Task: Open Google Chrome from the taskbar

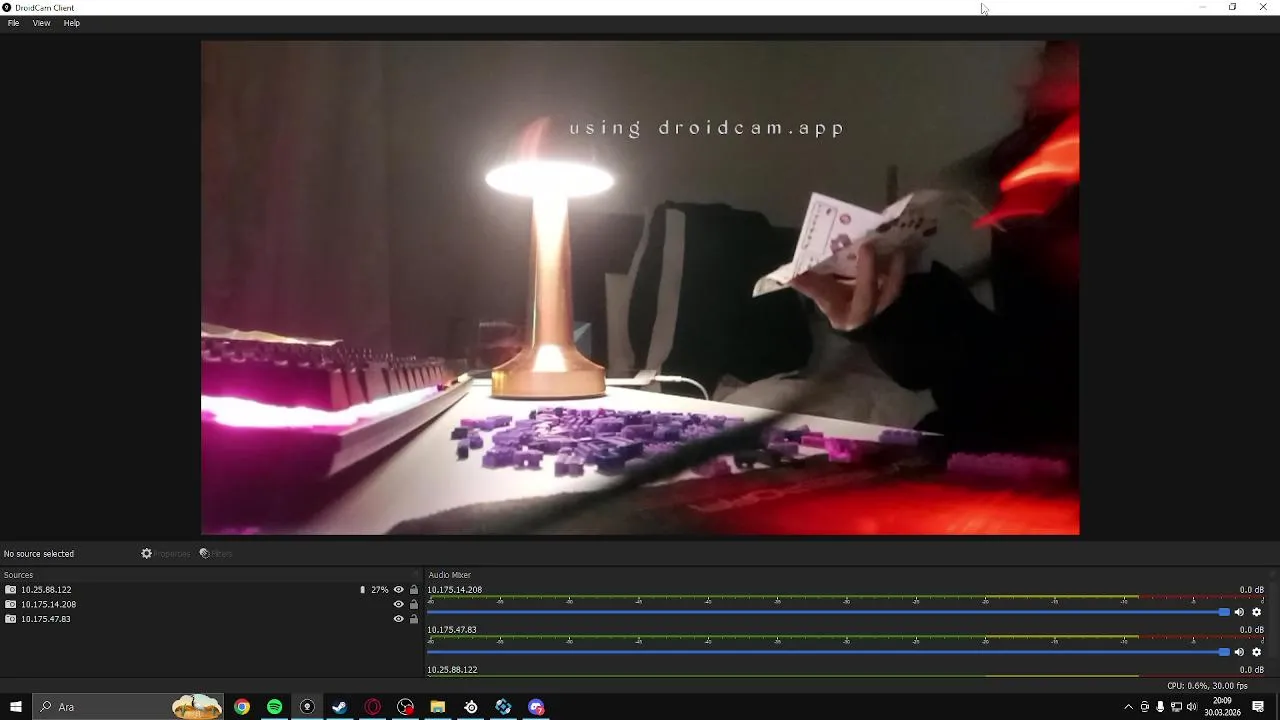Action: point(242,707)
